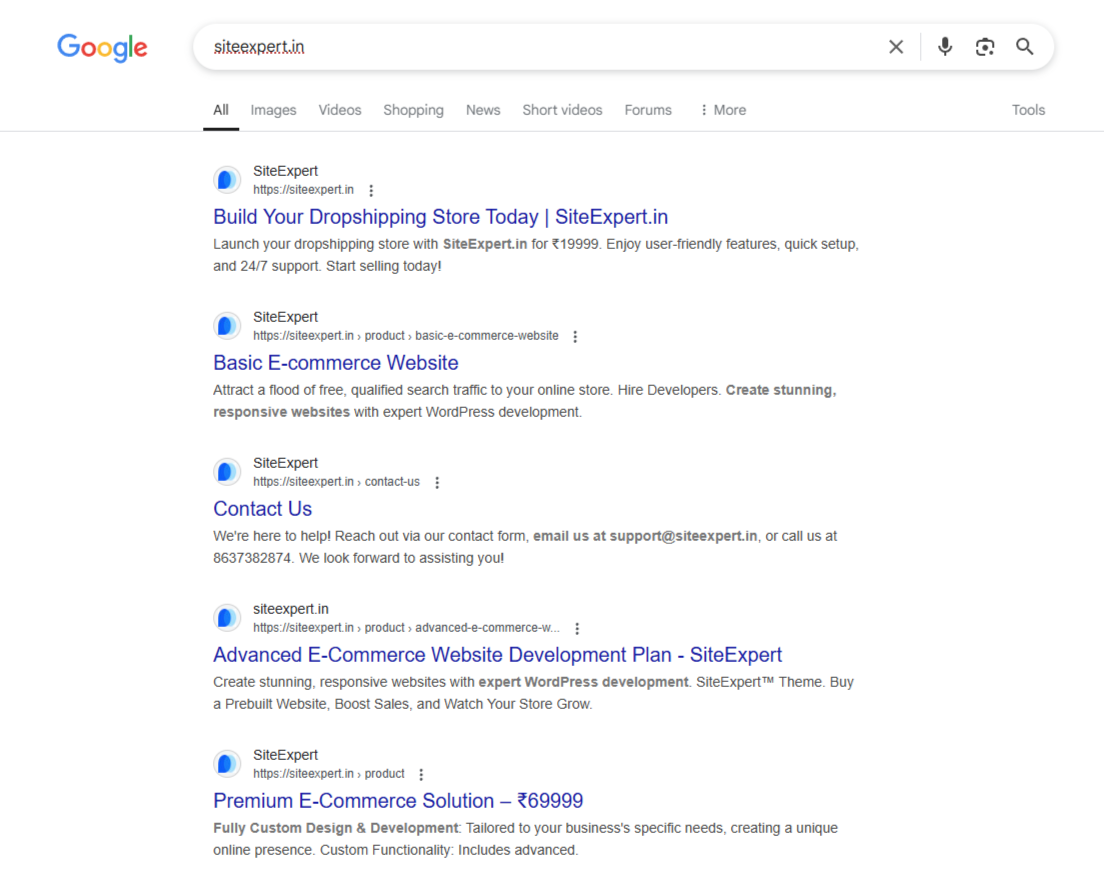Screen dimensions: 1104x887
Task: Open three-dot menu for Premium E-Commerce result
Action: [x=421, y=774]
